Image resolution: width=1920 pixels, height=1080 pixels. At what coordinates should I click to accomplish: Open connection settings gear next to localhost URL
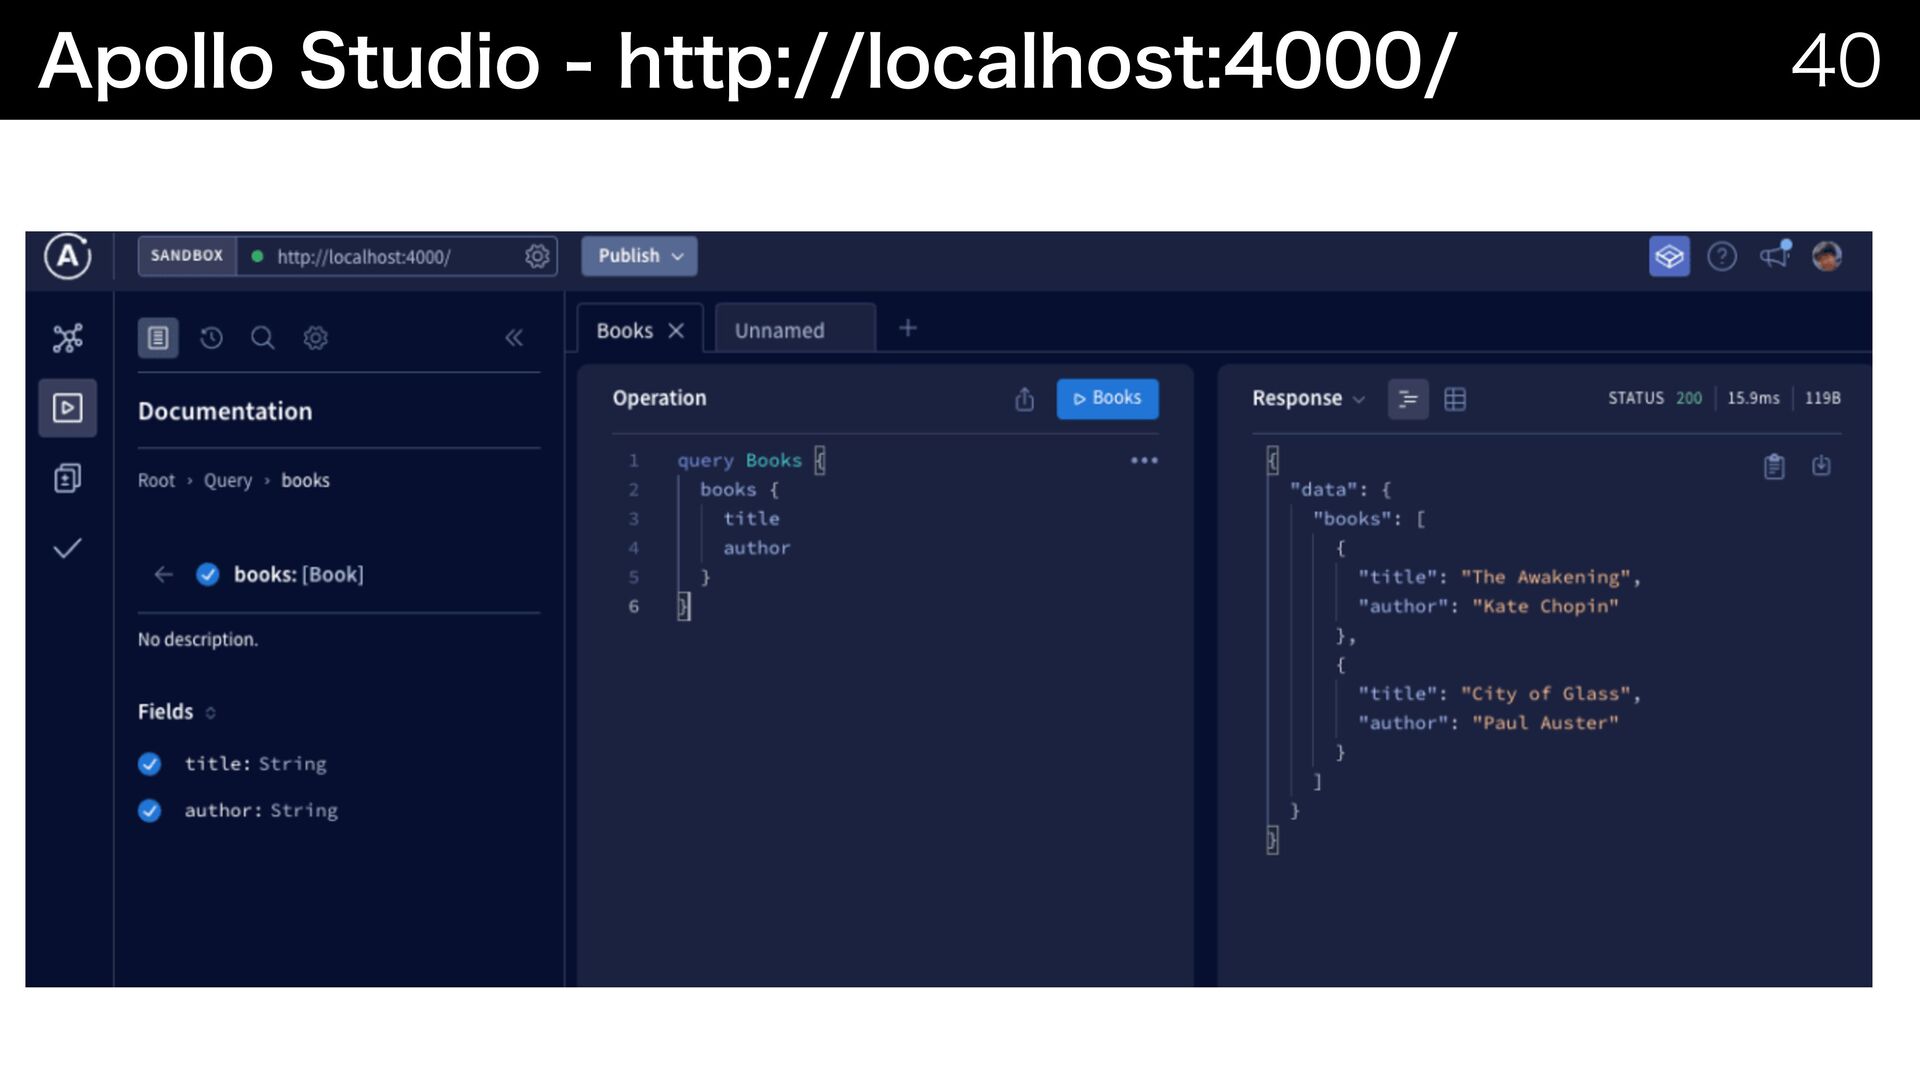(x=537, y=256)
